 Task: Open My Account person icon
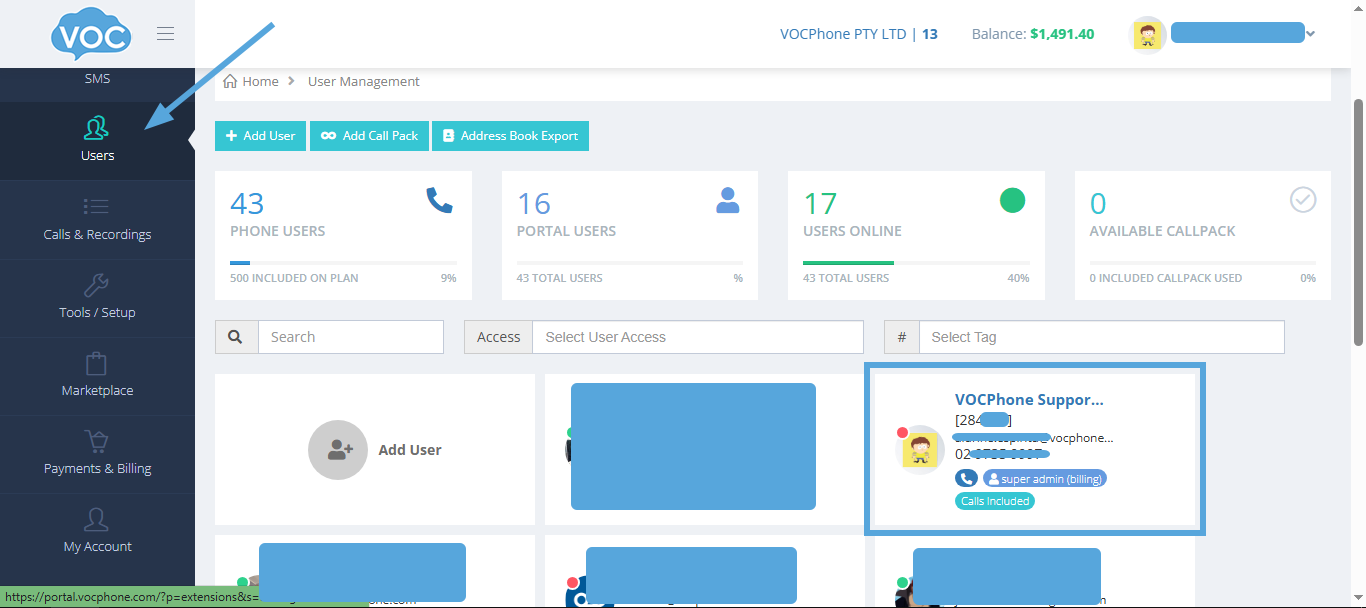point(97,519)
